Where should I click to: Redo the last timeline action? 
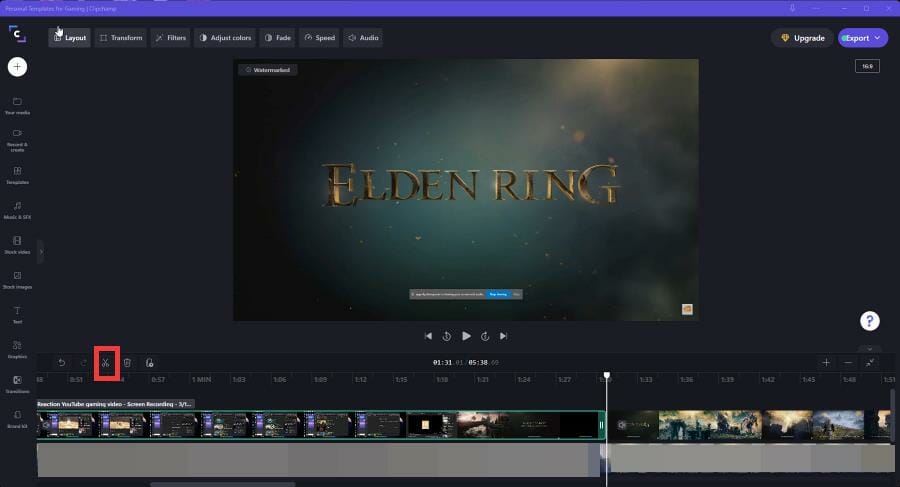(83, 362)
